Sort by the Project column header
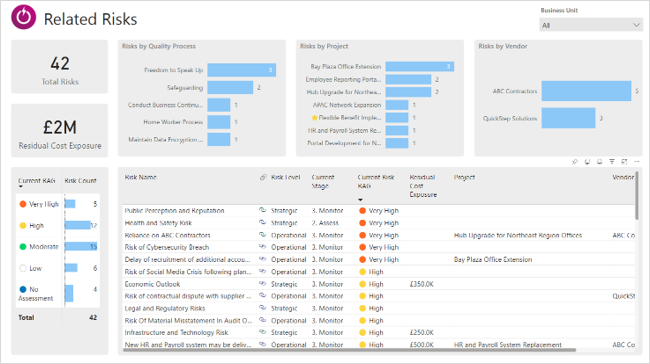The width and height of the screenshot is (650, 364). click(x=464, y=177)
